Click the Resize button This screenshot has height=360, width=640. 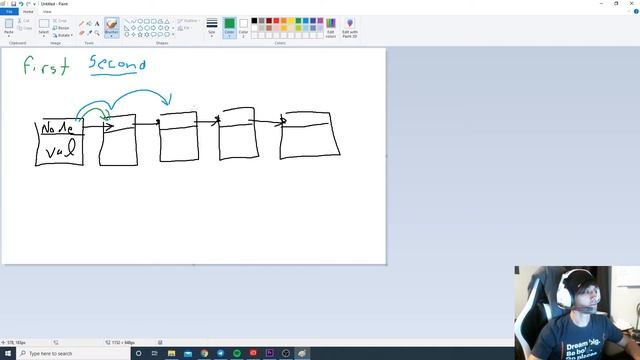click(61, 28)
